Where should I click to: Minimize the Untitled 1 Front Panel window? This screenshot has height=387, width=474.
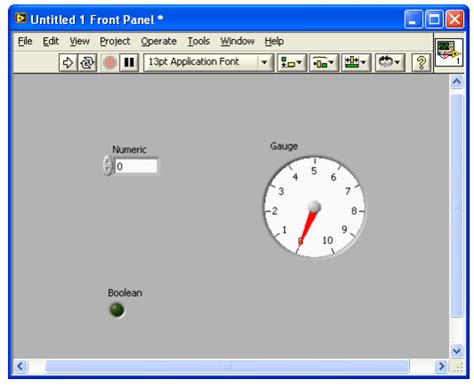[413, 19]
